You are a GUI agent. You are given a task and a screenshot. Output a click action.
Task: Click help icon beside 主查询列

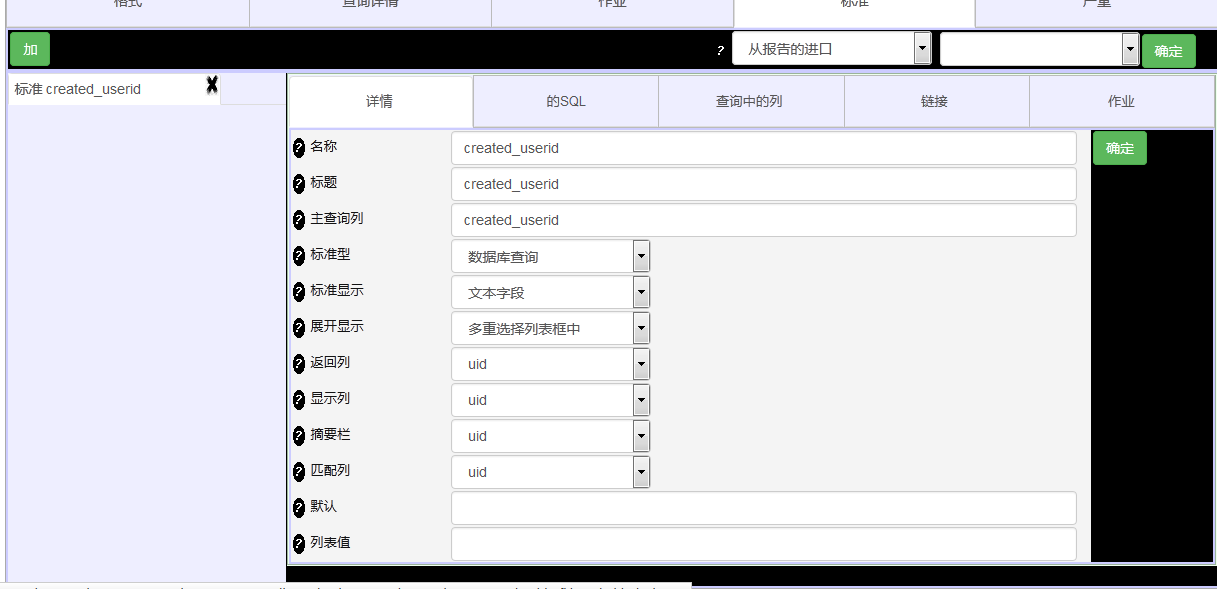point(298,220)
